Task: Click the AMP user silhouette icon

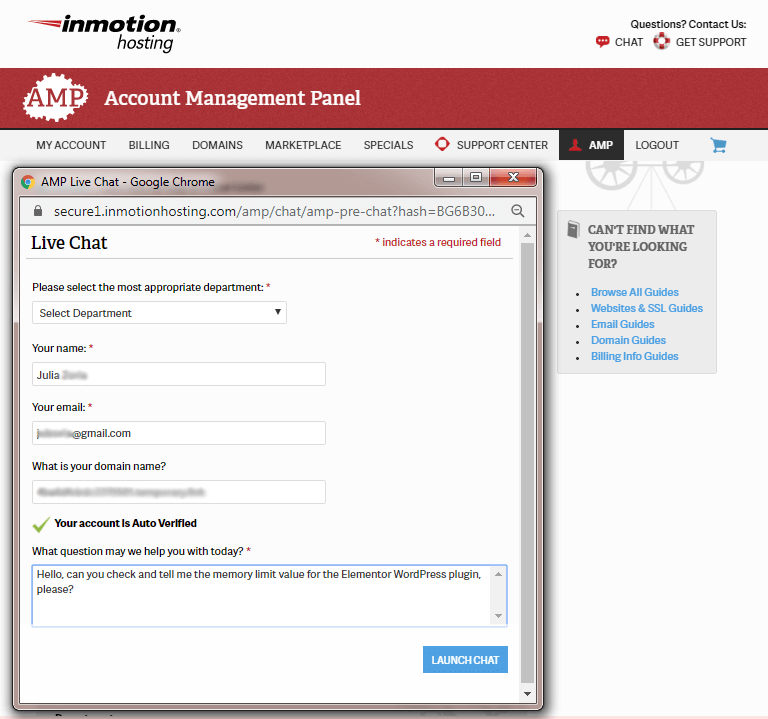Action: tap(575, 145)
